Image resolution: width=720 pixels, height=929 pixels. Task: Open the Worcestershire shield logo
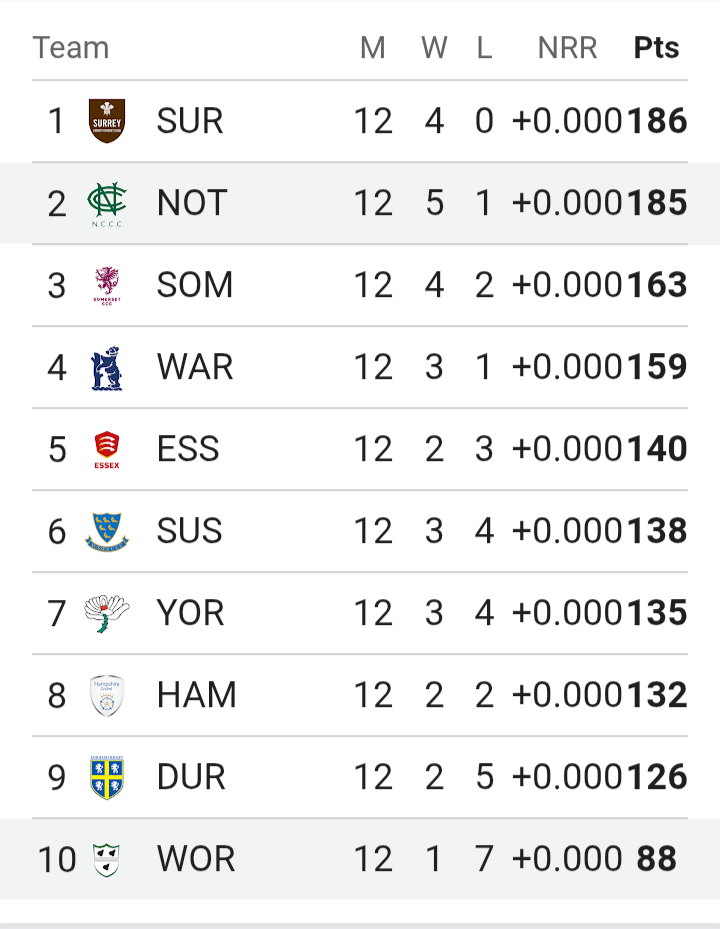click(x=107, y=860)
